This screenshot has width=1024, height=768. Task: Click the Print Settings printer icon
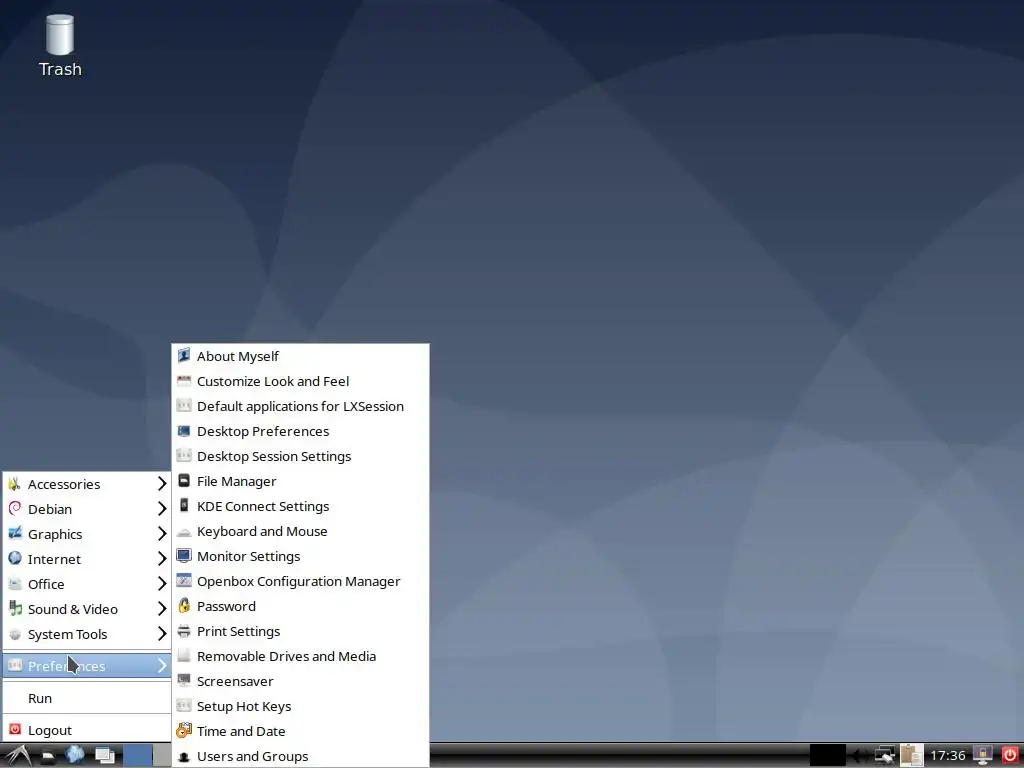pyautogui.click(x=184, y=631)
